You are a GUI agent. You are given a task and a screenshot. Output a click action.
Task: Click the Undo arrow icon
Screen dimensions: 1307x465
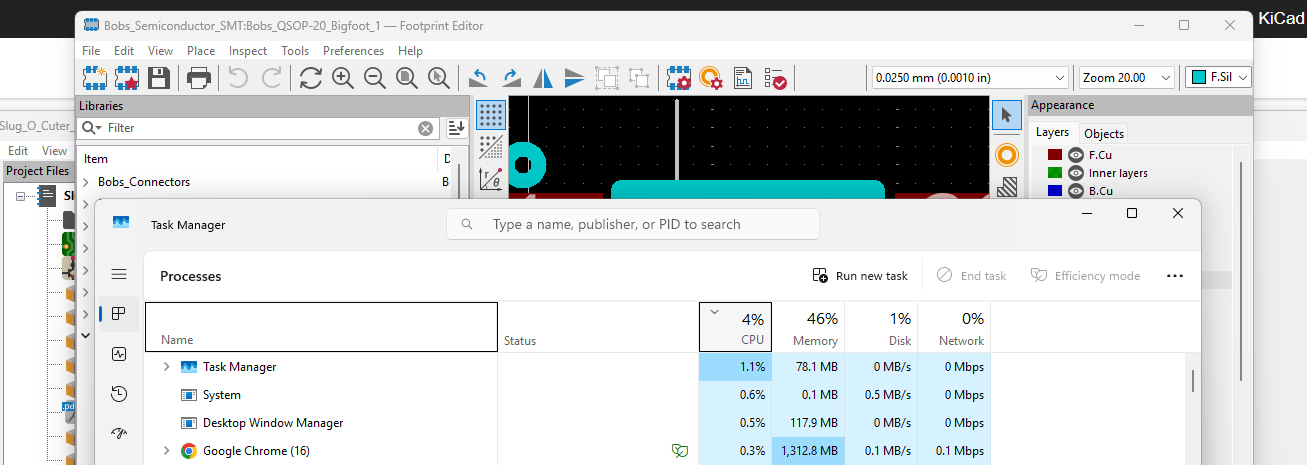tap(238, 77)
